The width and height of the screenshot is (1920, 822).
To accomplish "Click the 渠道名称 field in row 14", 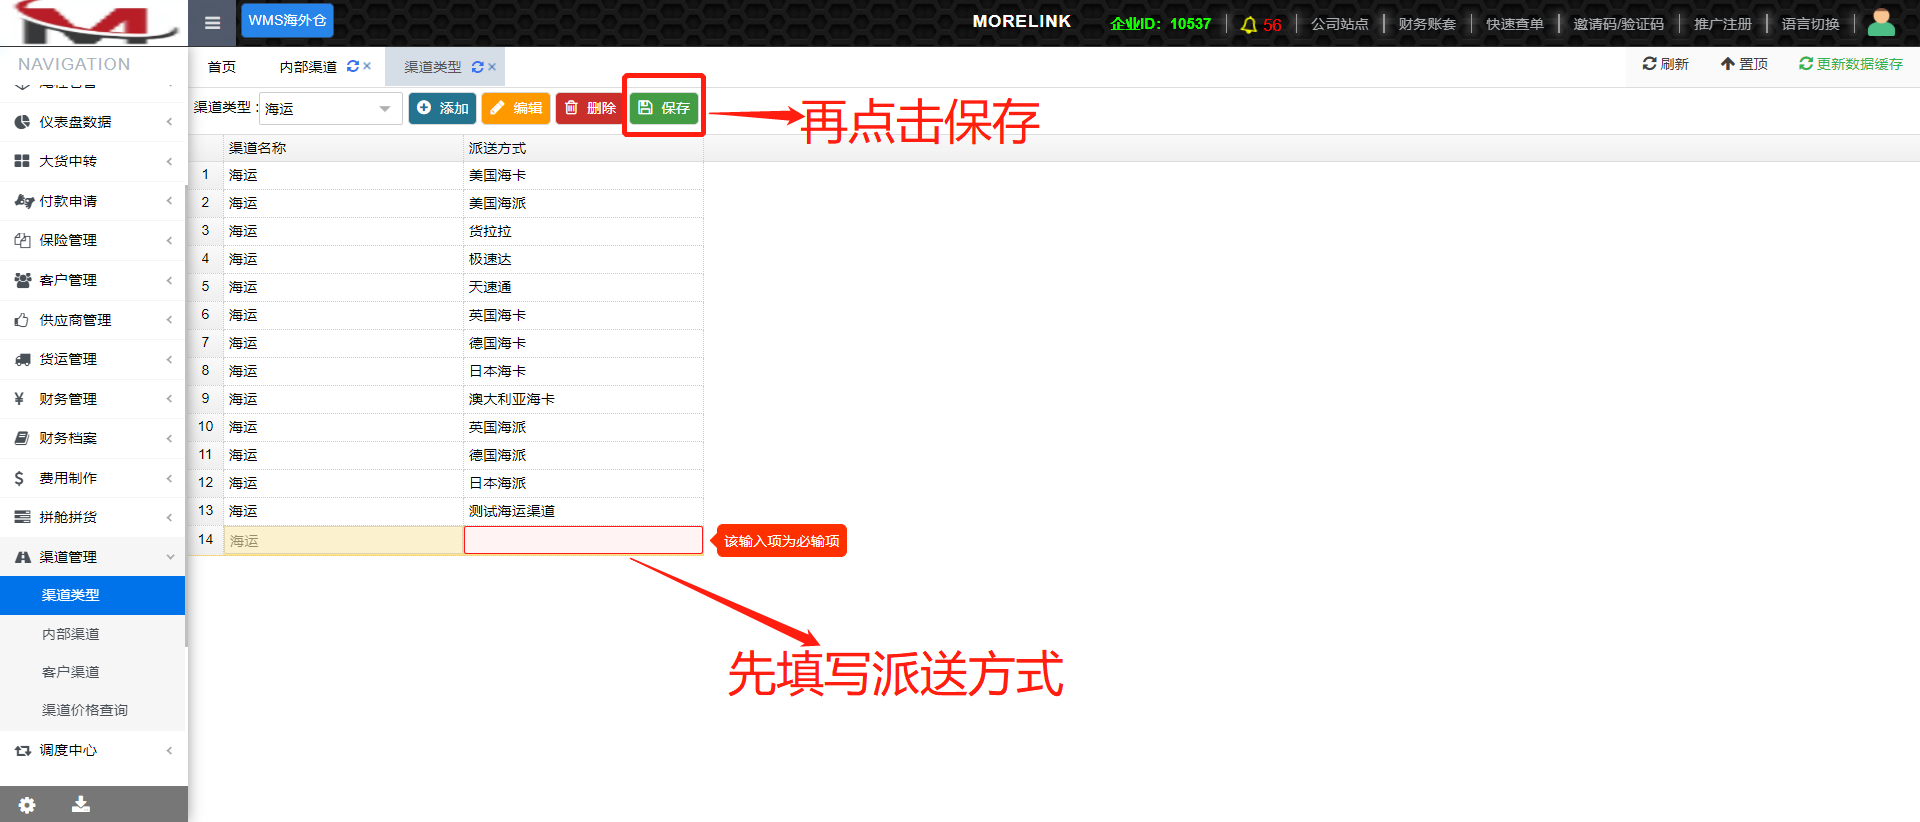I will click(343, 540).
